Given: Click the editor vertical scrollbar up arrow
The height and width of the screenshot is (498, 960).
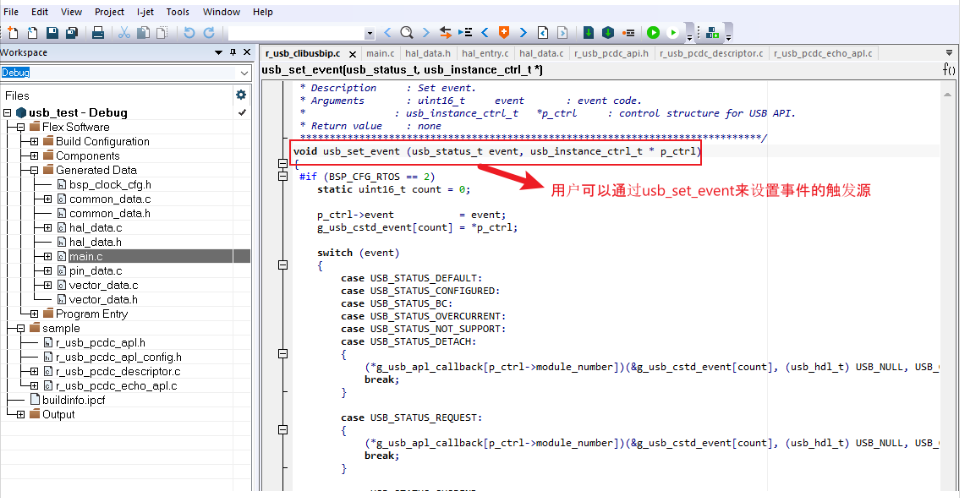Looking at the screenshot, I should (947, 94).
